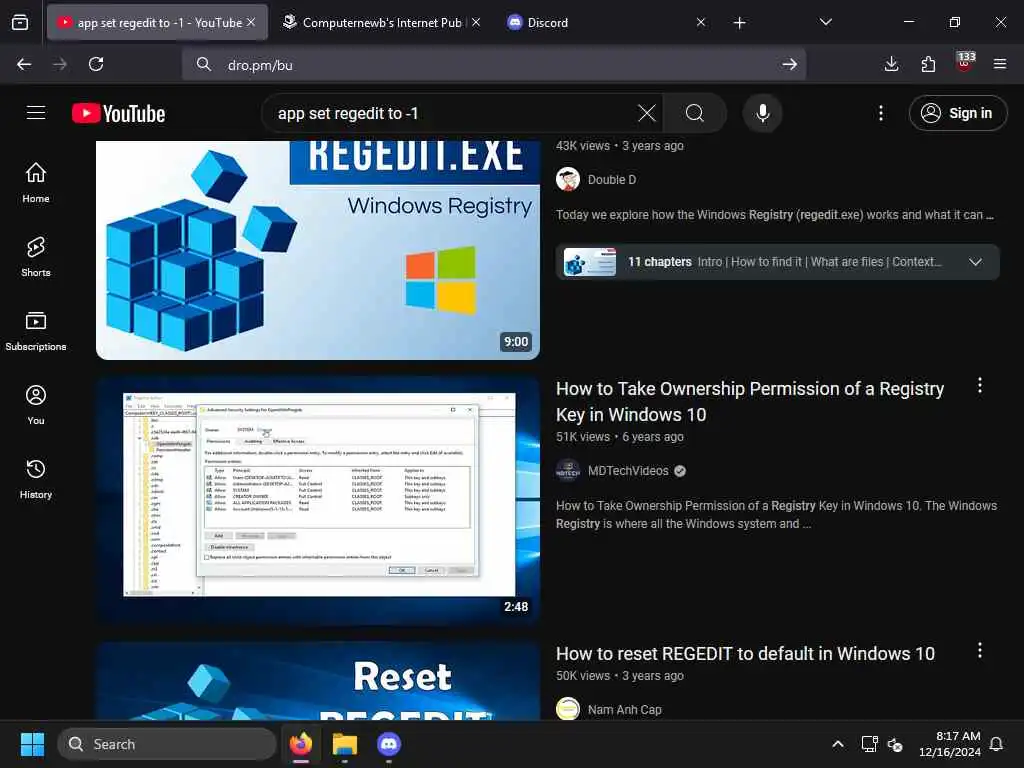The width and height of the screenshot is (1024, 768).
Task: Run search with the magnifier button
Action: (695, 113)
